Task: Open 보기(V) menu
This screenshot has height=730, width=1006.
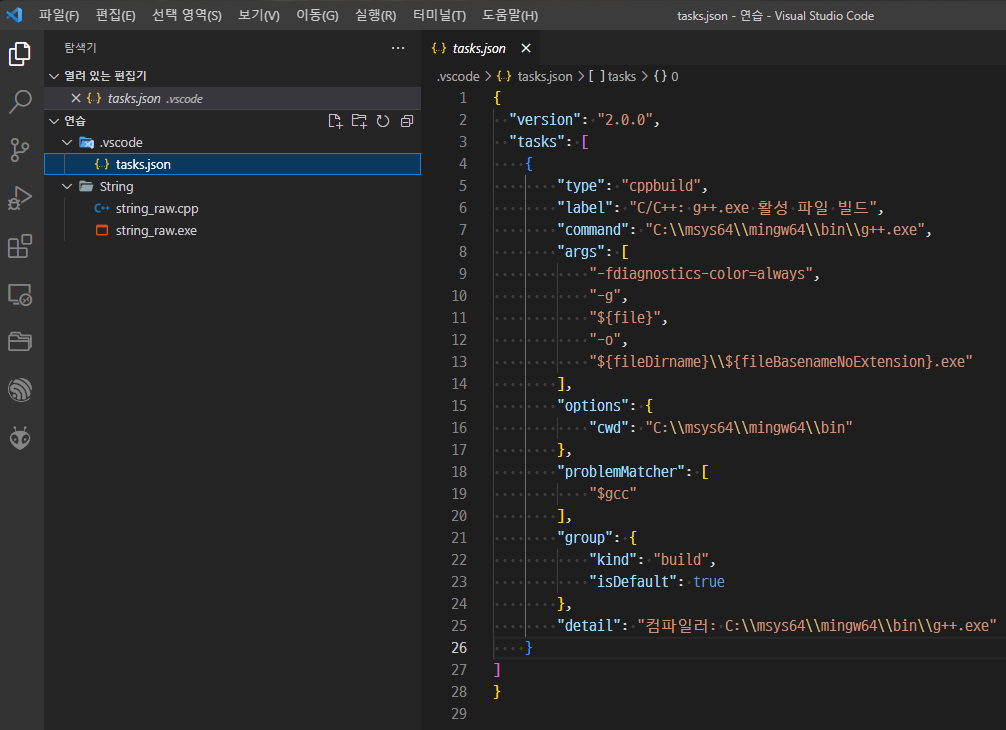Action: [259, 15]
